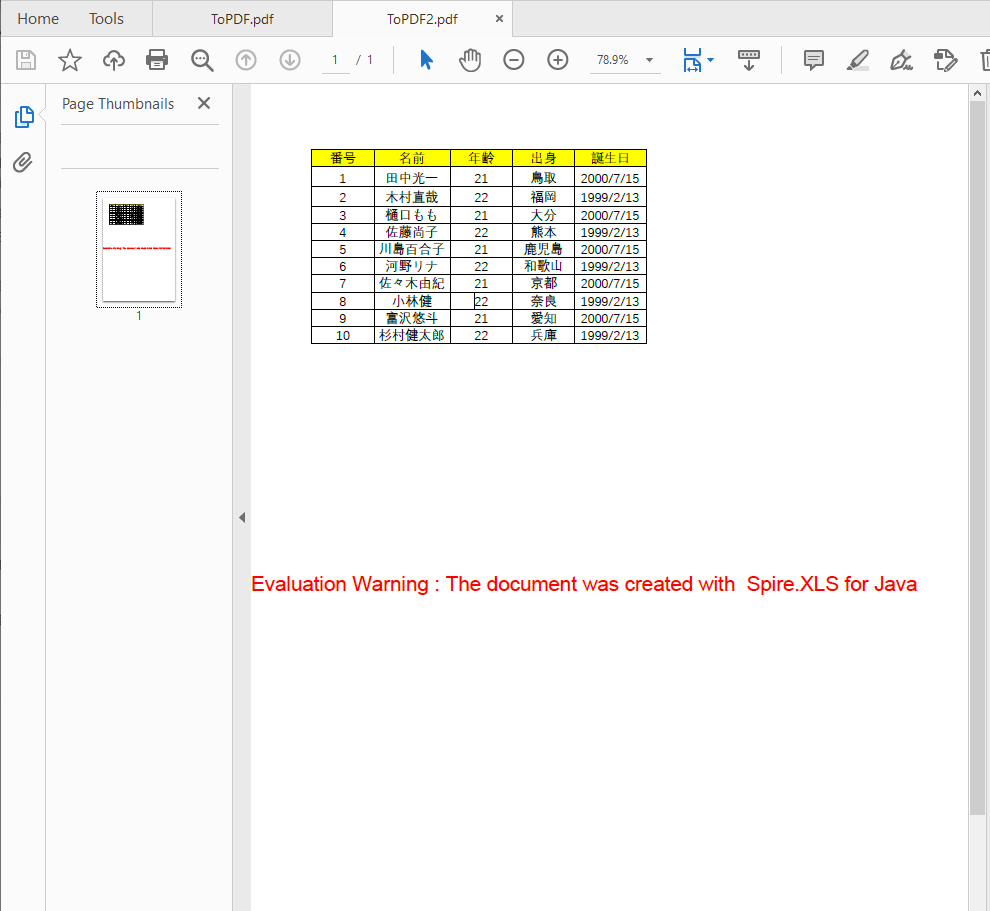Toggle the Page Thumbnails sidebar icon
The image size is (990, 911).
tap(23, 117)
